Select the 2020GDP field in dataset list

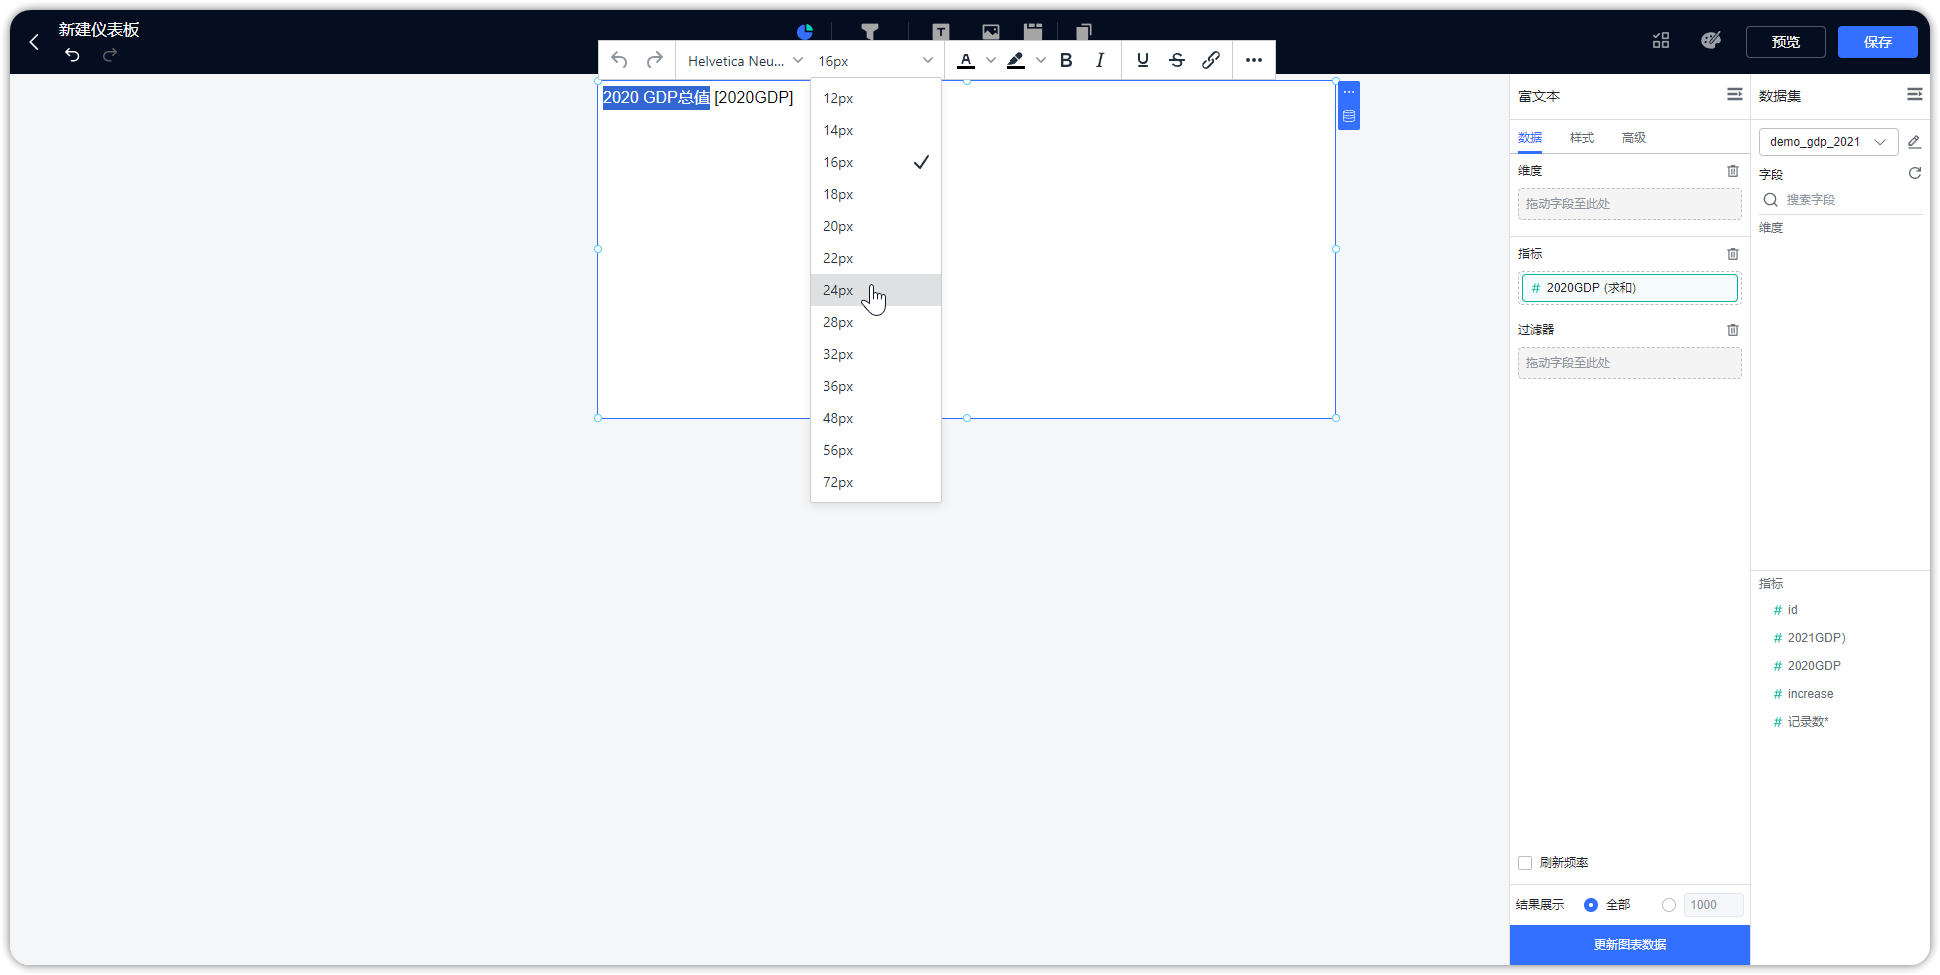[x=1814, y=666]
